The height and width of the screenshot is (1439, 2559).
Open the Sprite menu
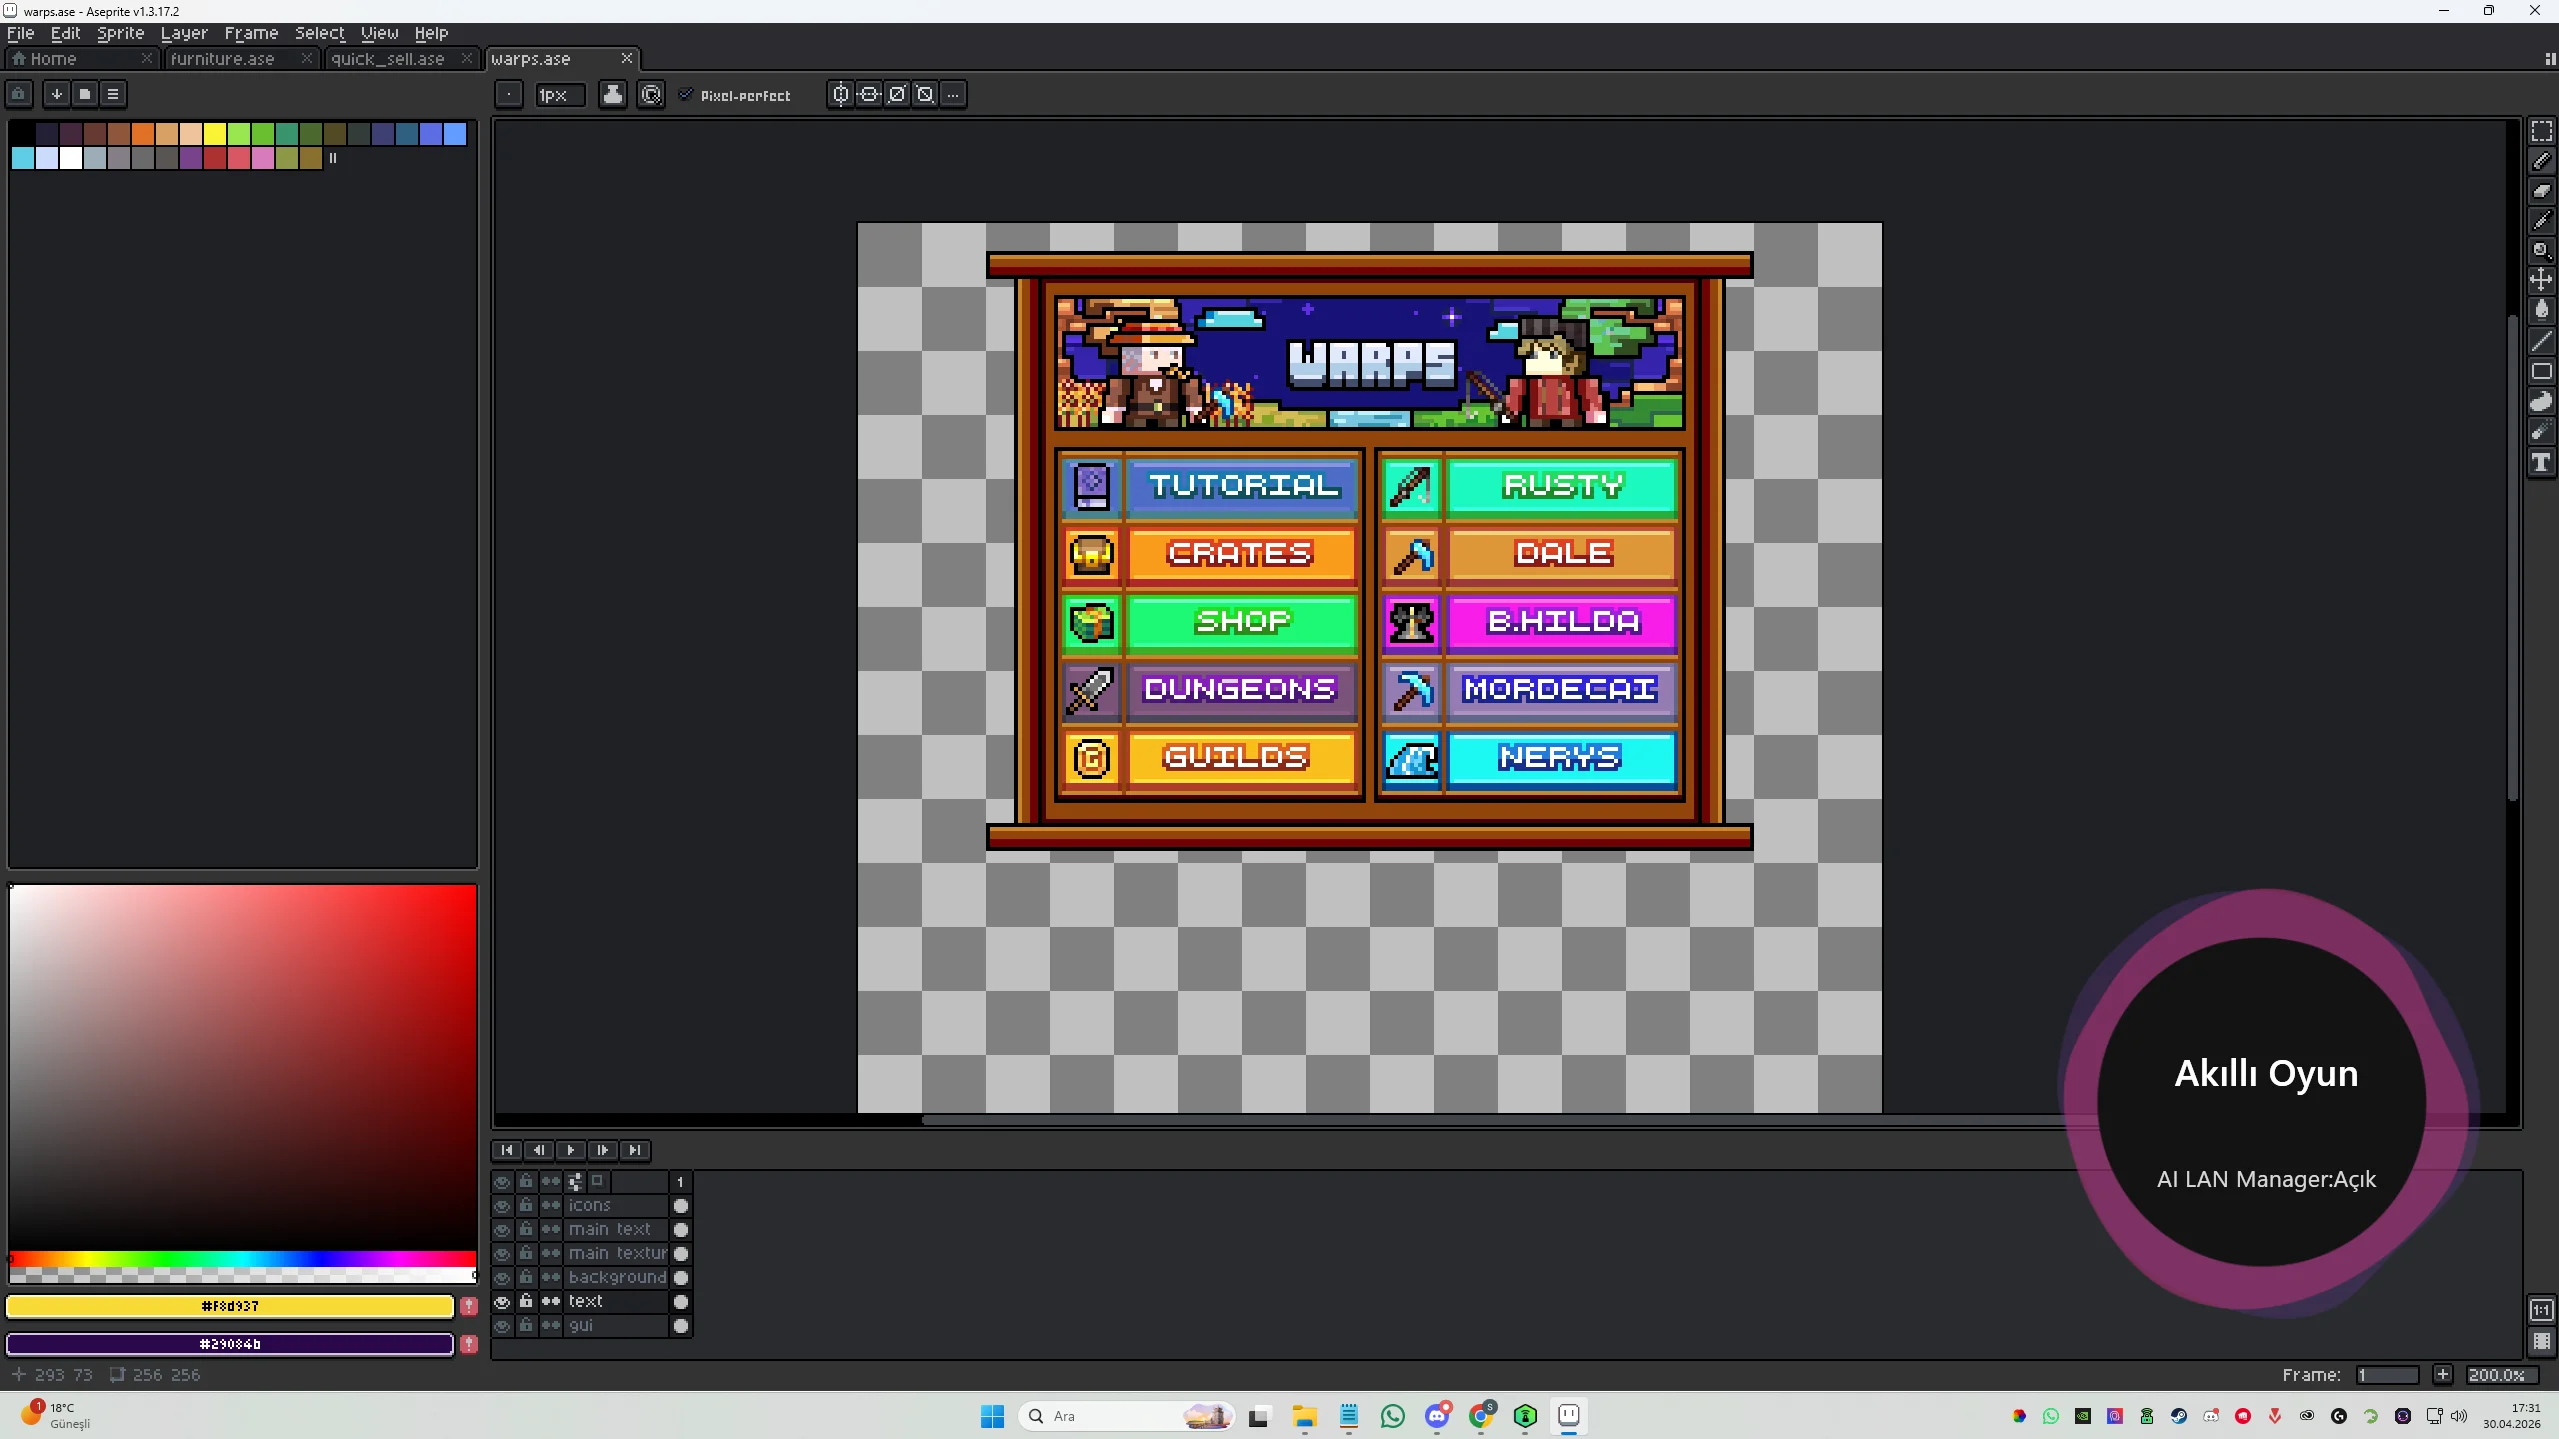[121, 33]
